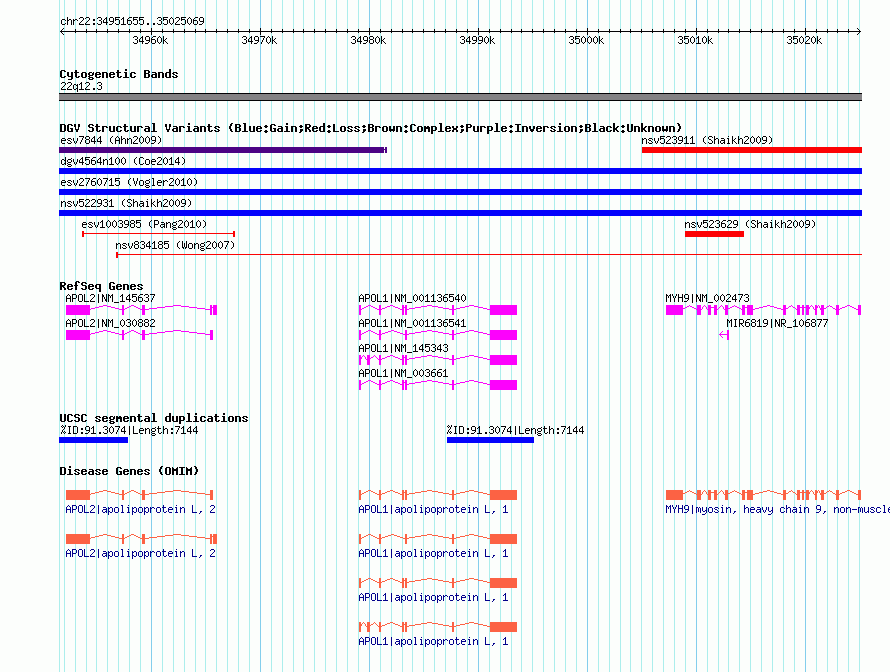The width and height of the screenshot is (890, 672).
Task: Select the esv1003985 (Pang2010) red variant line
Action: click(x=158, y=234)
